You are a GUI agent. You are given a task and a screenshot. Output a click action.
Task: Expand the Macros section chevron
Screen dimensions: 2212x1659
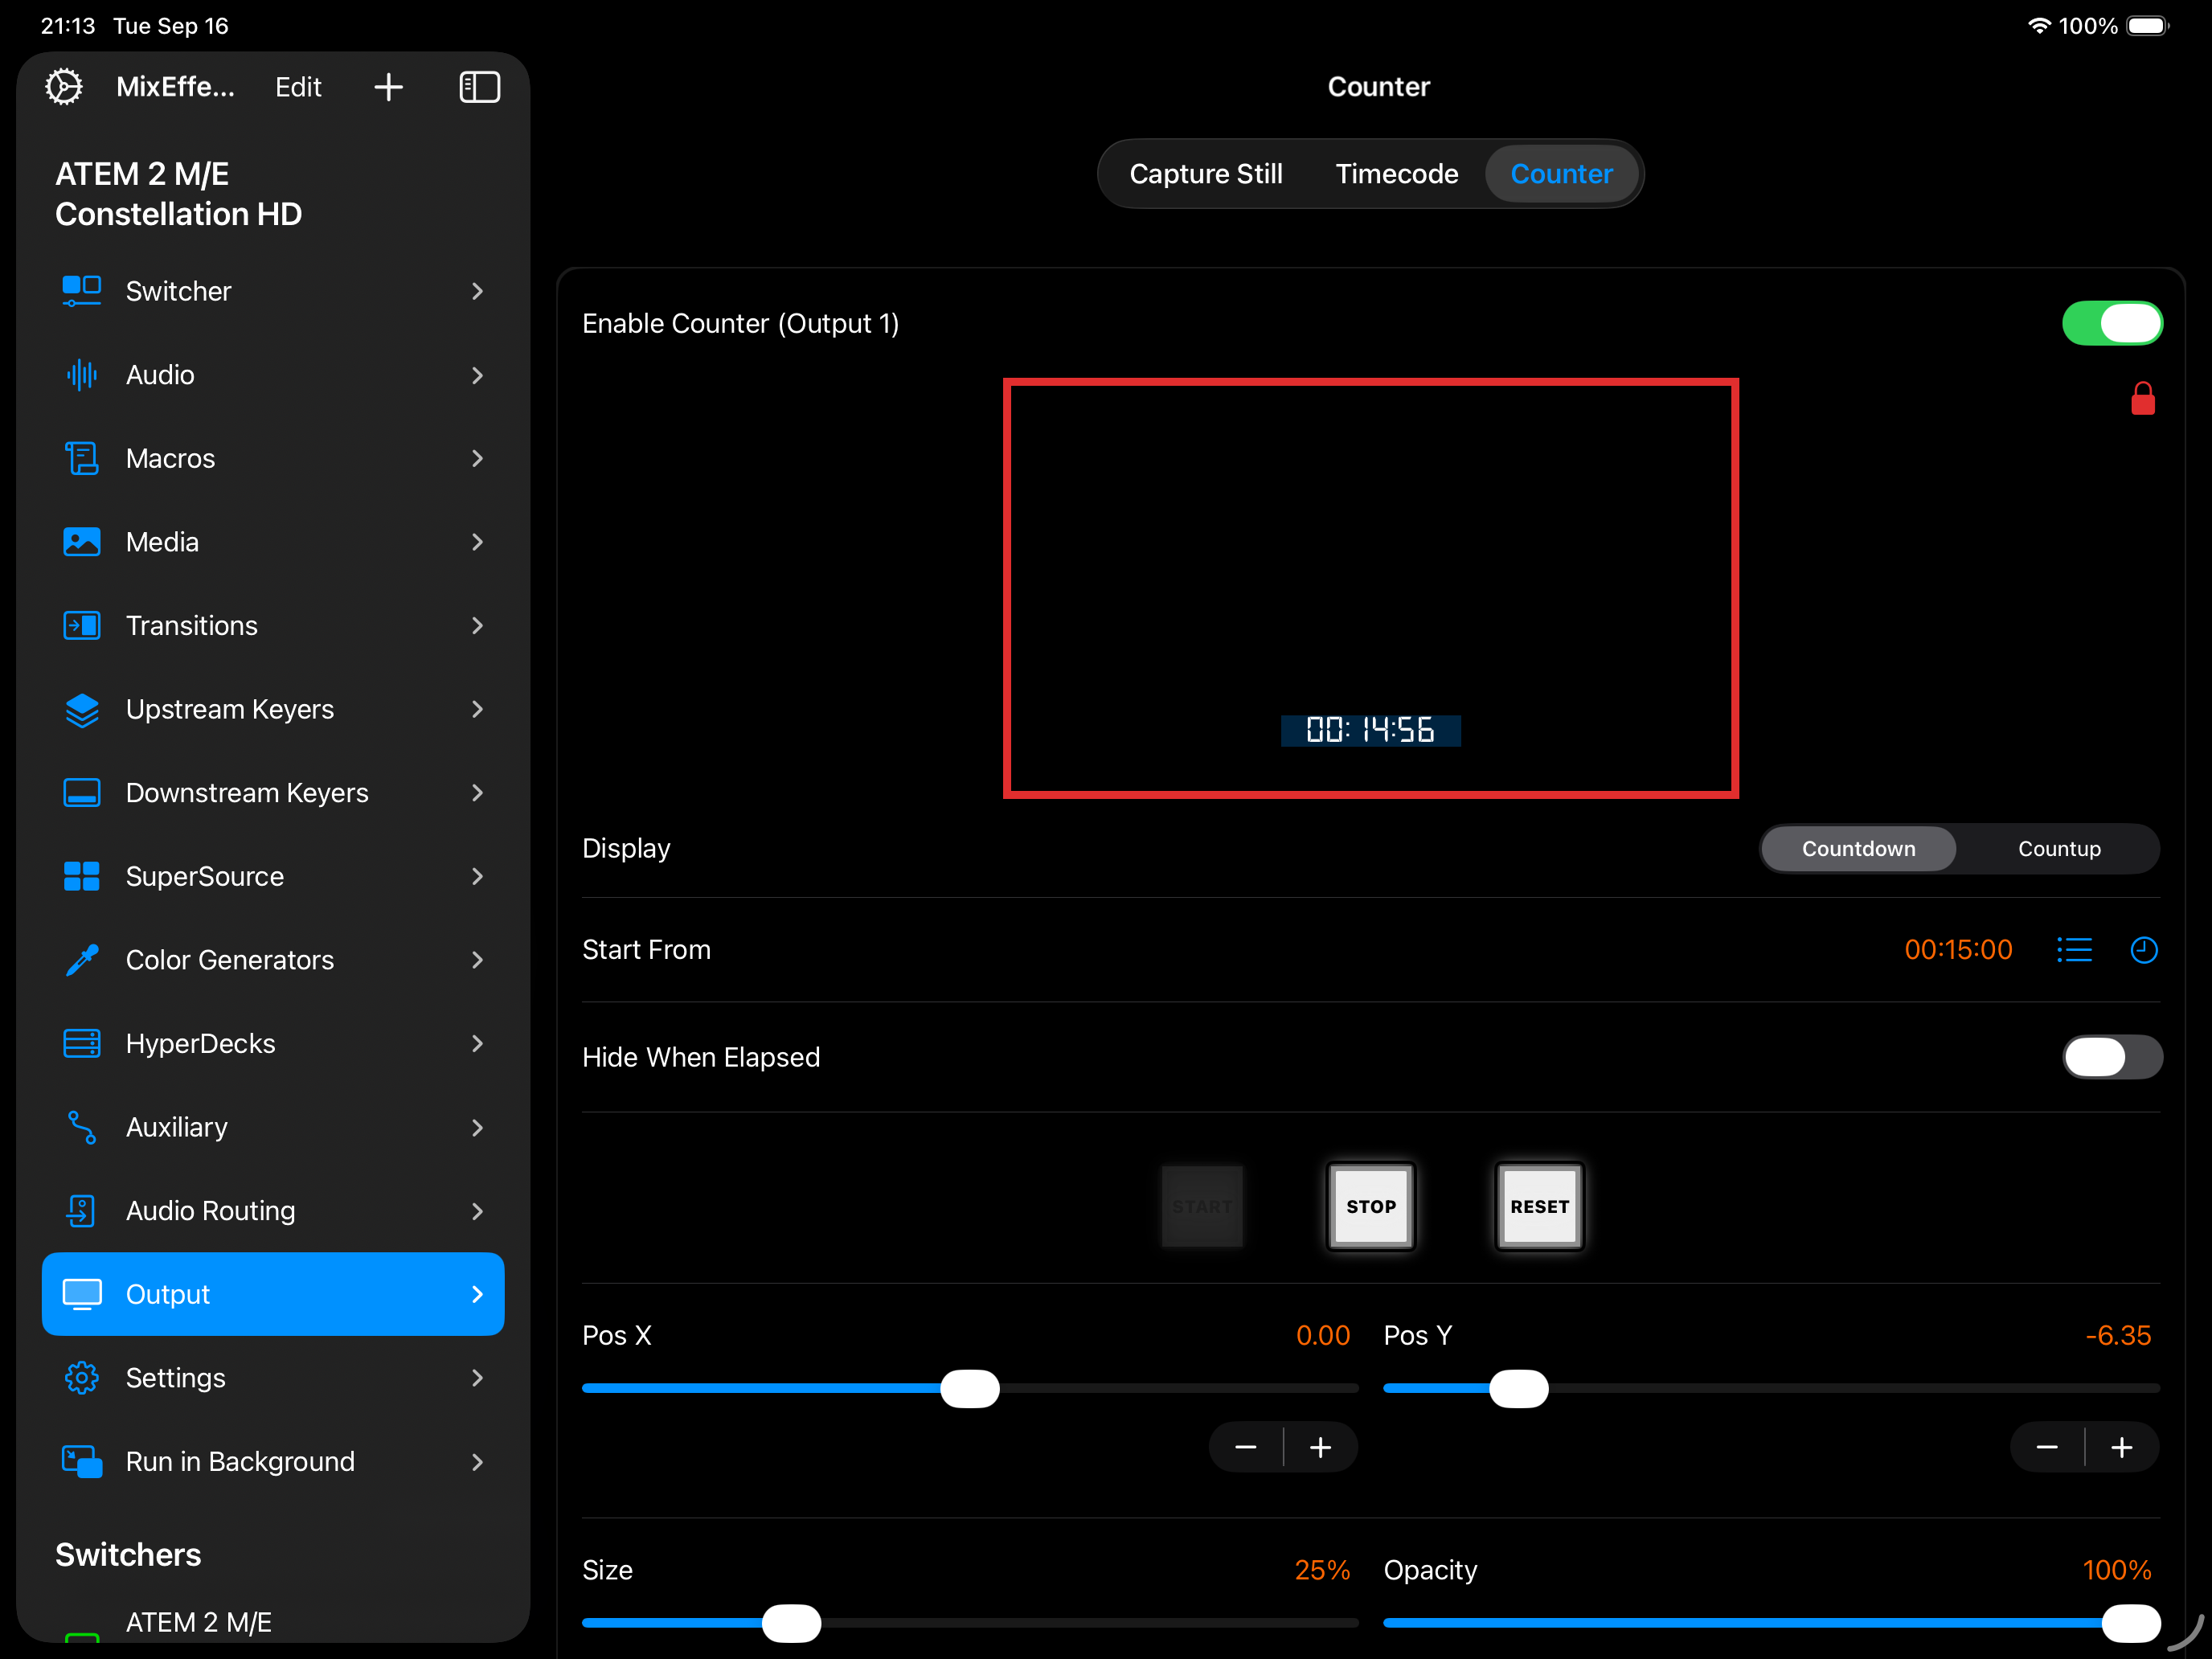tap(477, 459)
